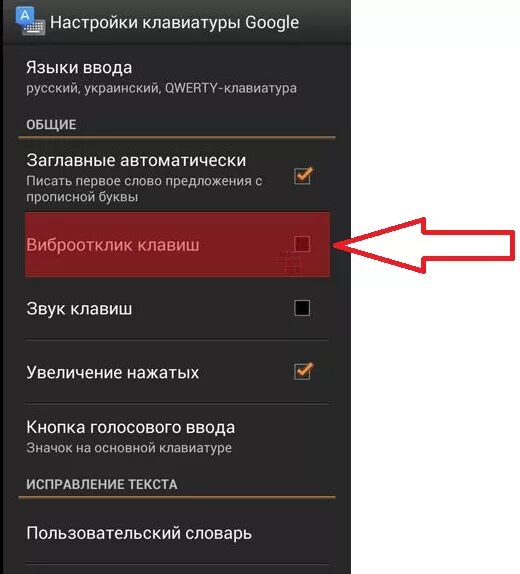This screenshot has width=520, height=574.
Task: Open Пользовательский словарь
Action: pyautogui.click(x=177, y=533)
